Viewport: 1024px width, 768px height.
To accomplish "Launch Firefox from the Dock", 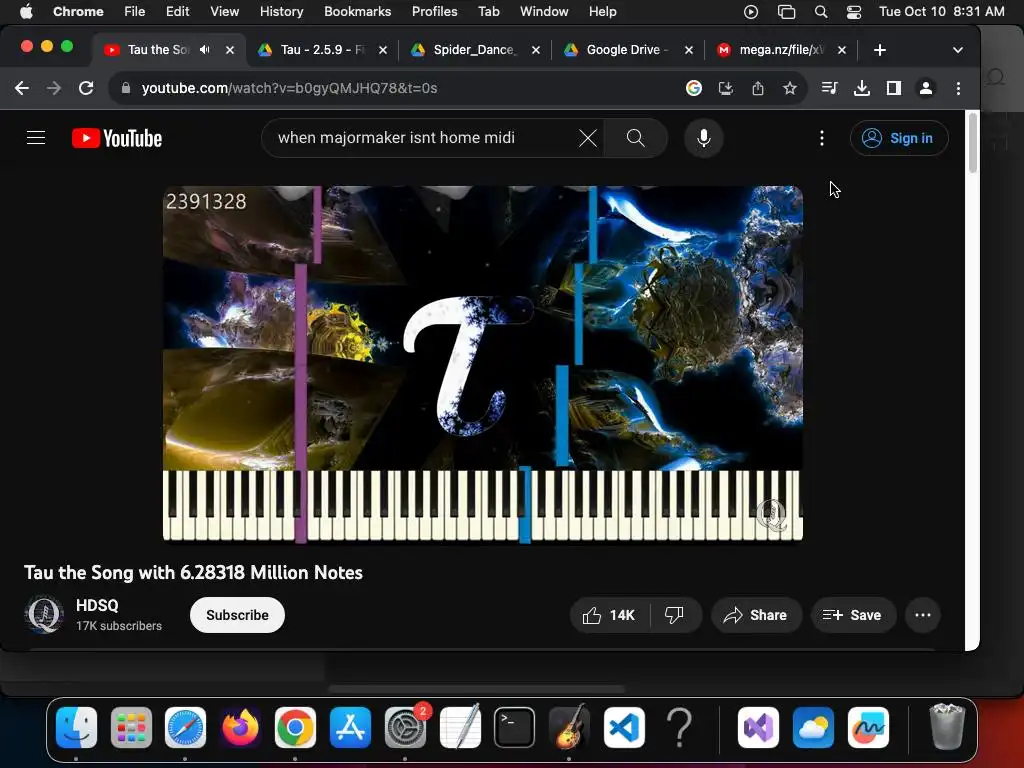I will pos(240,727).
